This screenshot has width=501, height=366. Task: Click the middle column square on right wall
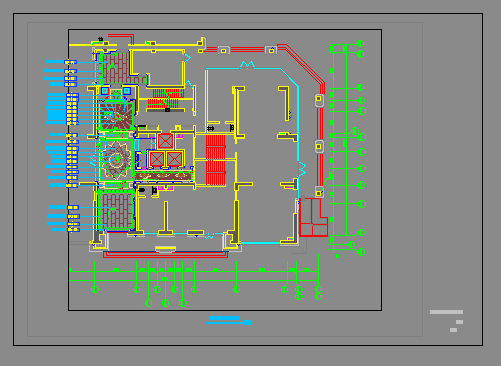319,147
